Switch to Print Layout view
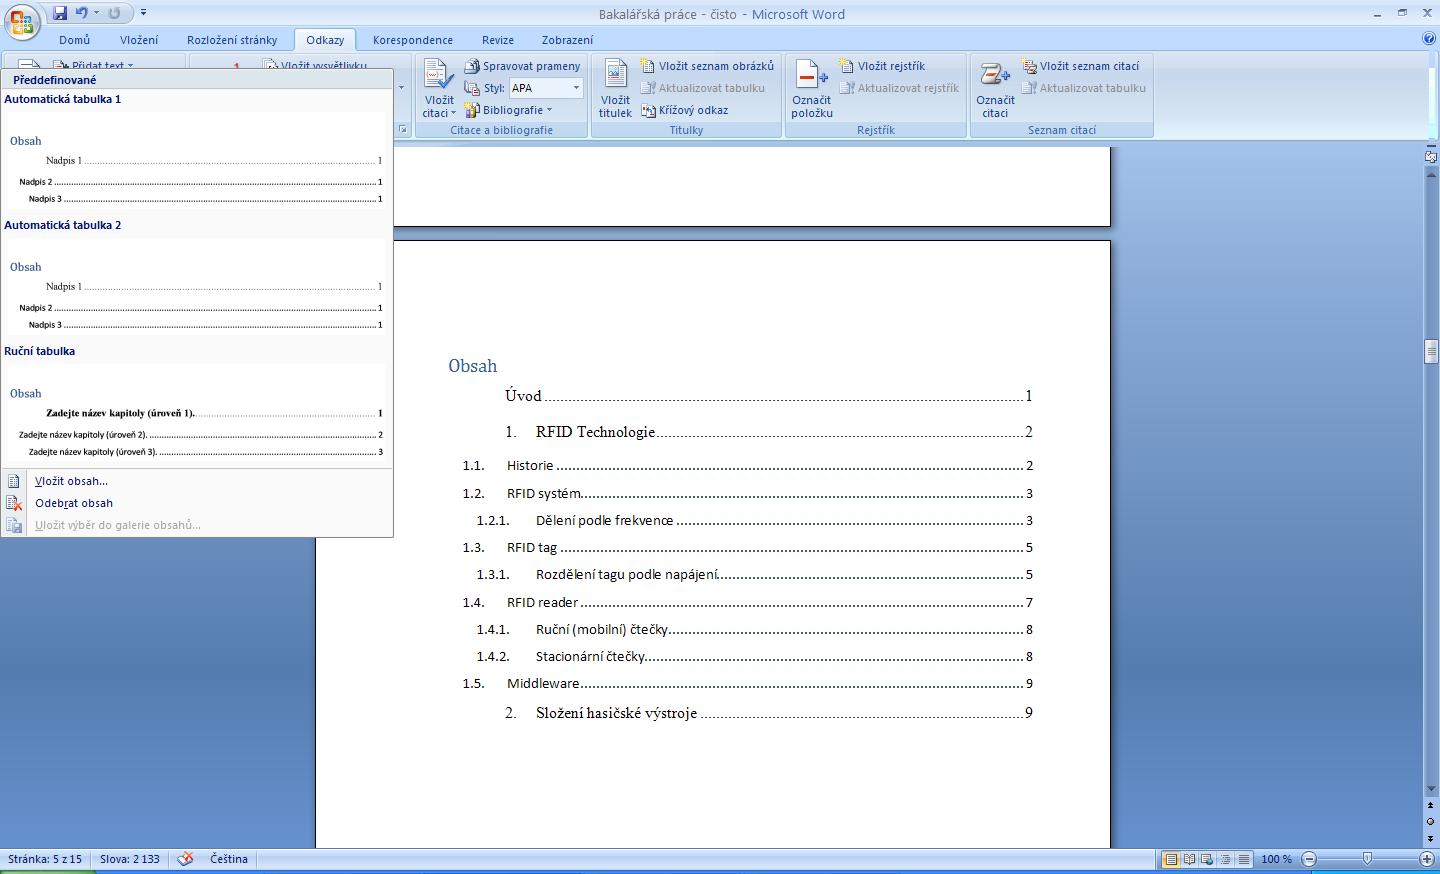1440x874 pixels. pyautogui.click(x=1171, y=859)
